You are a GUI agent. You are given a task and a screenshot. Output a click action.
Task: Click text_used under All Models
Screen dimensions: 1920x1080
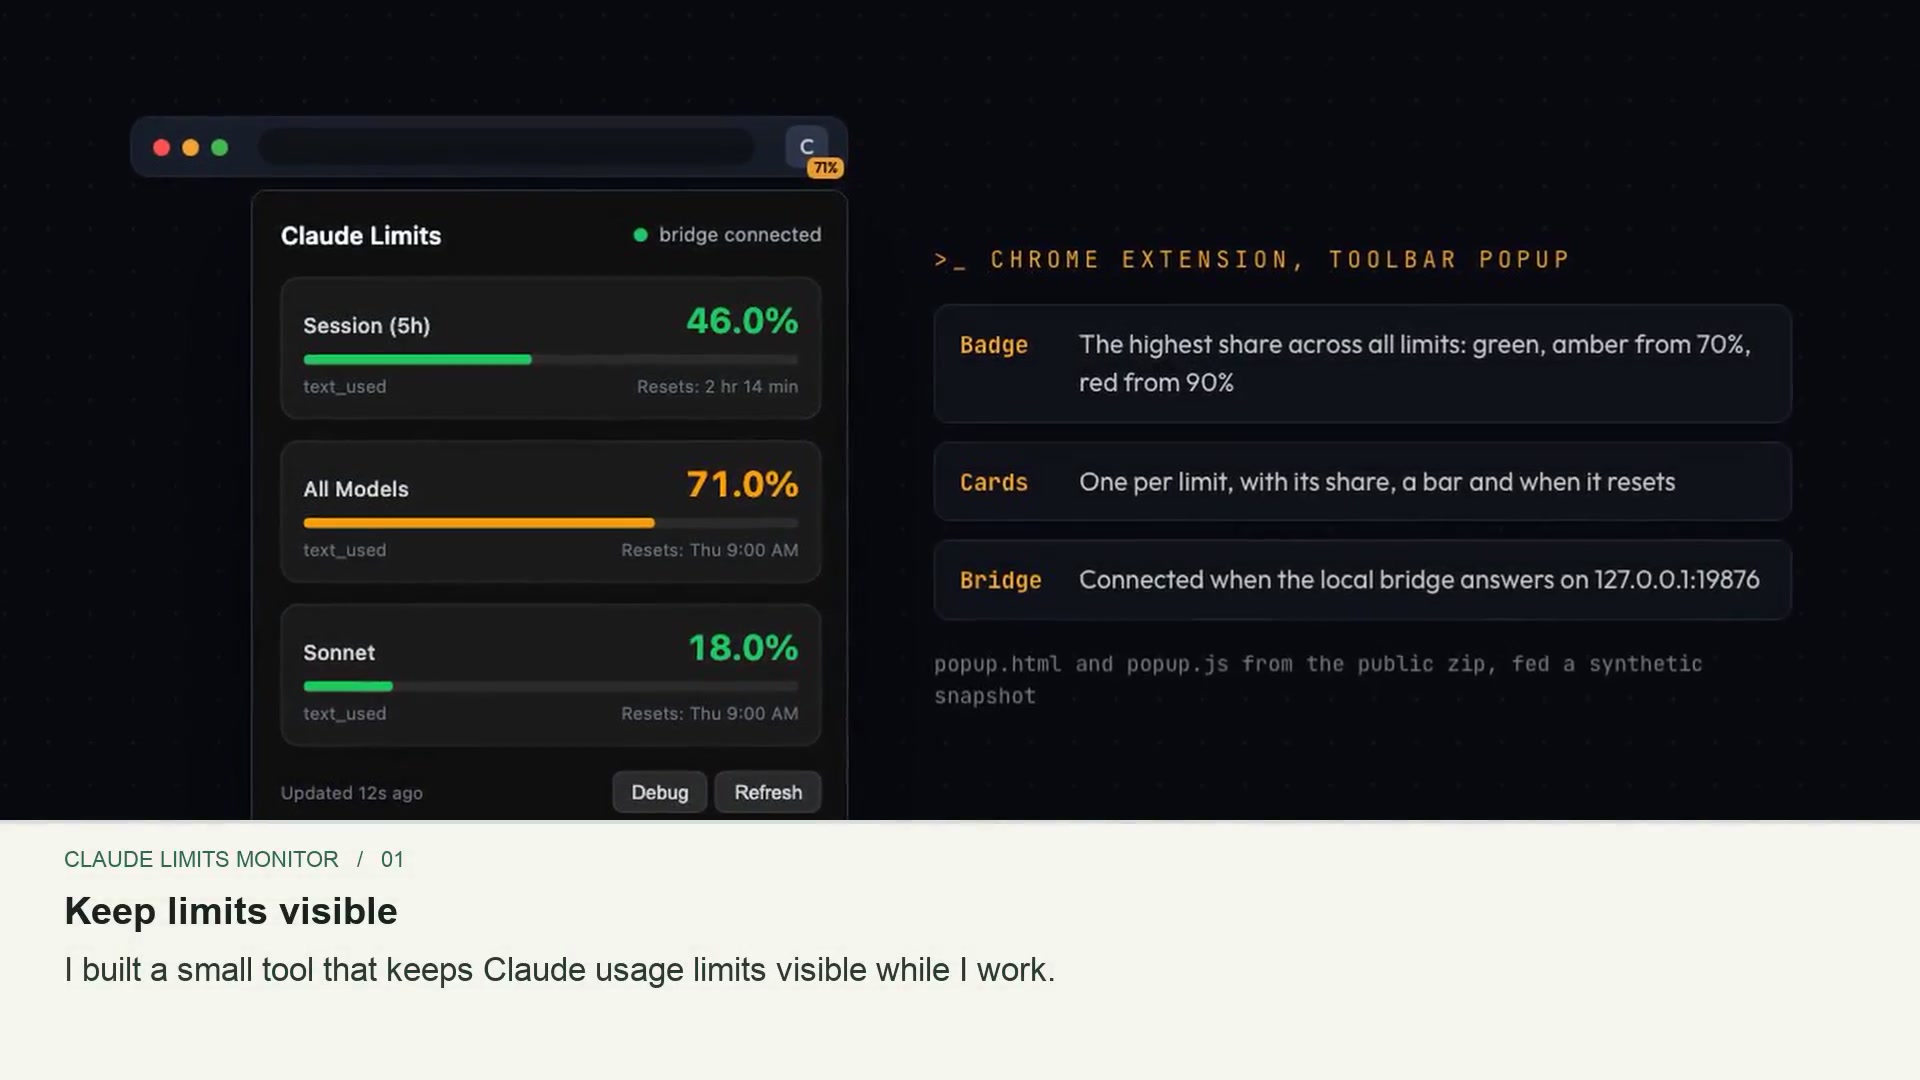pyautogui.click(x=344, y=550)
